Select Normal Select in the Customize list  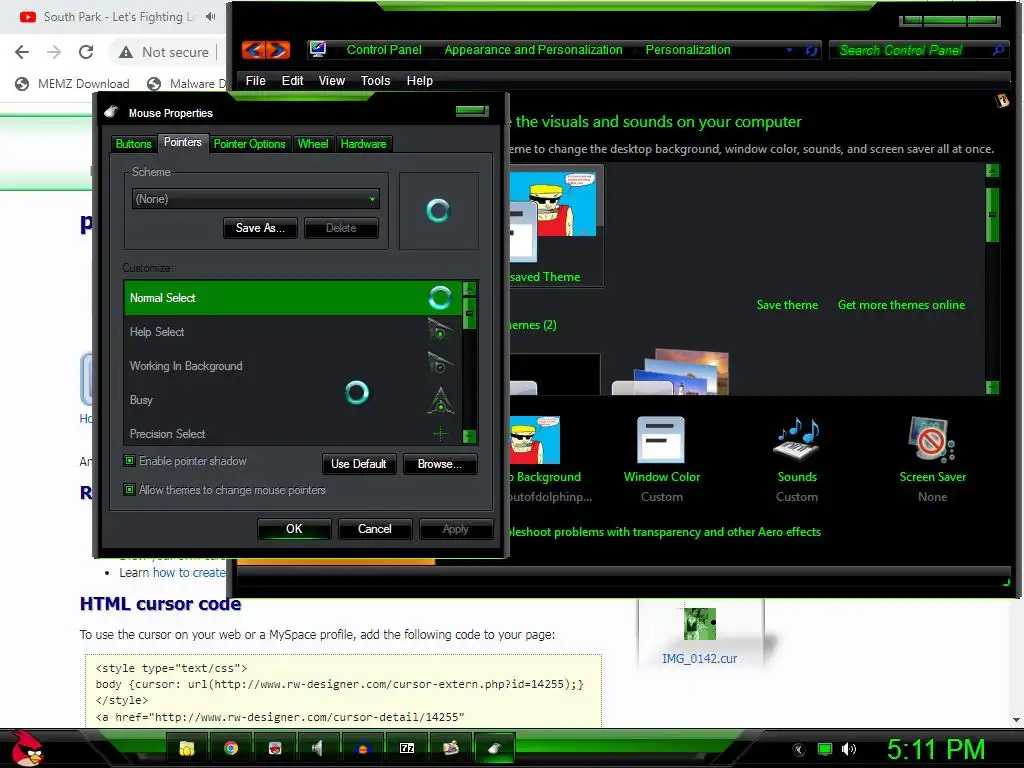click(x=293, y=298)
